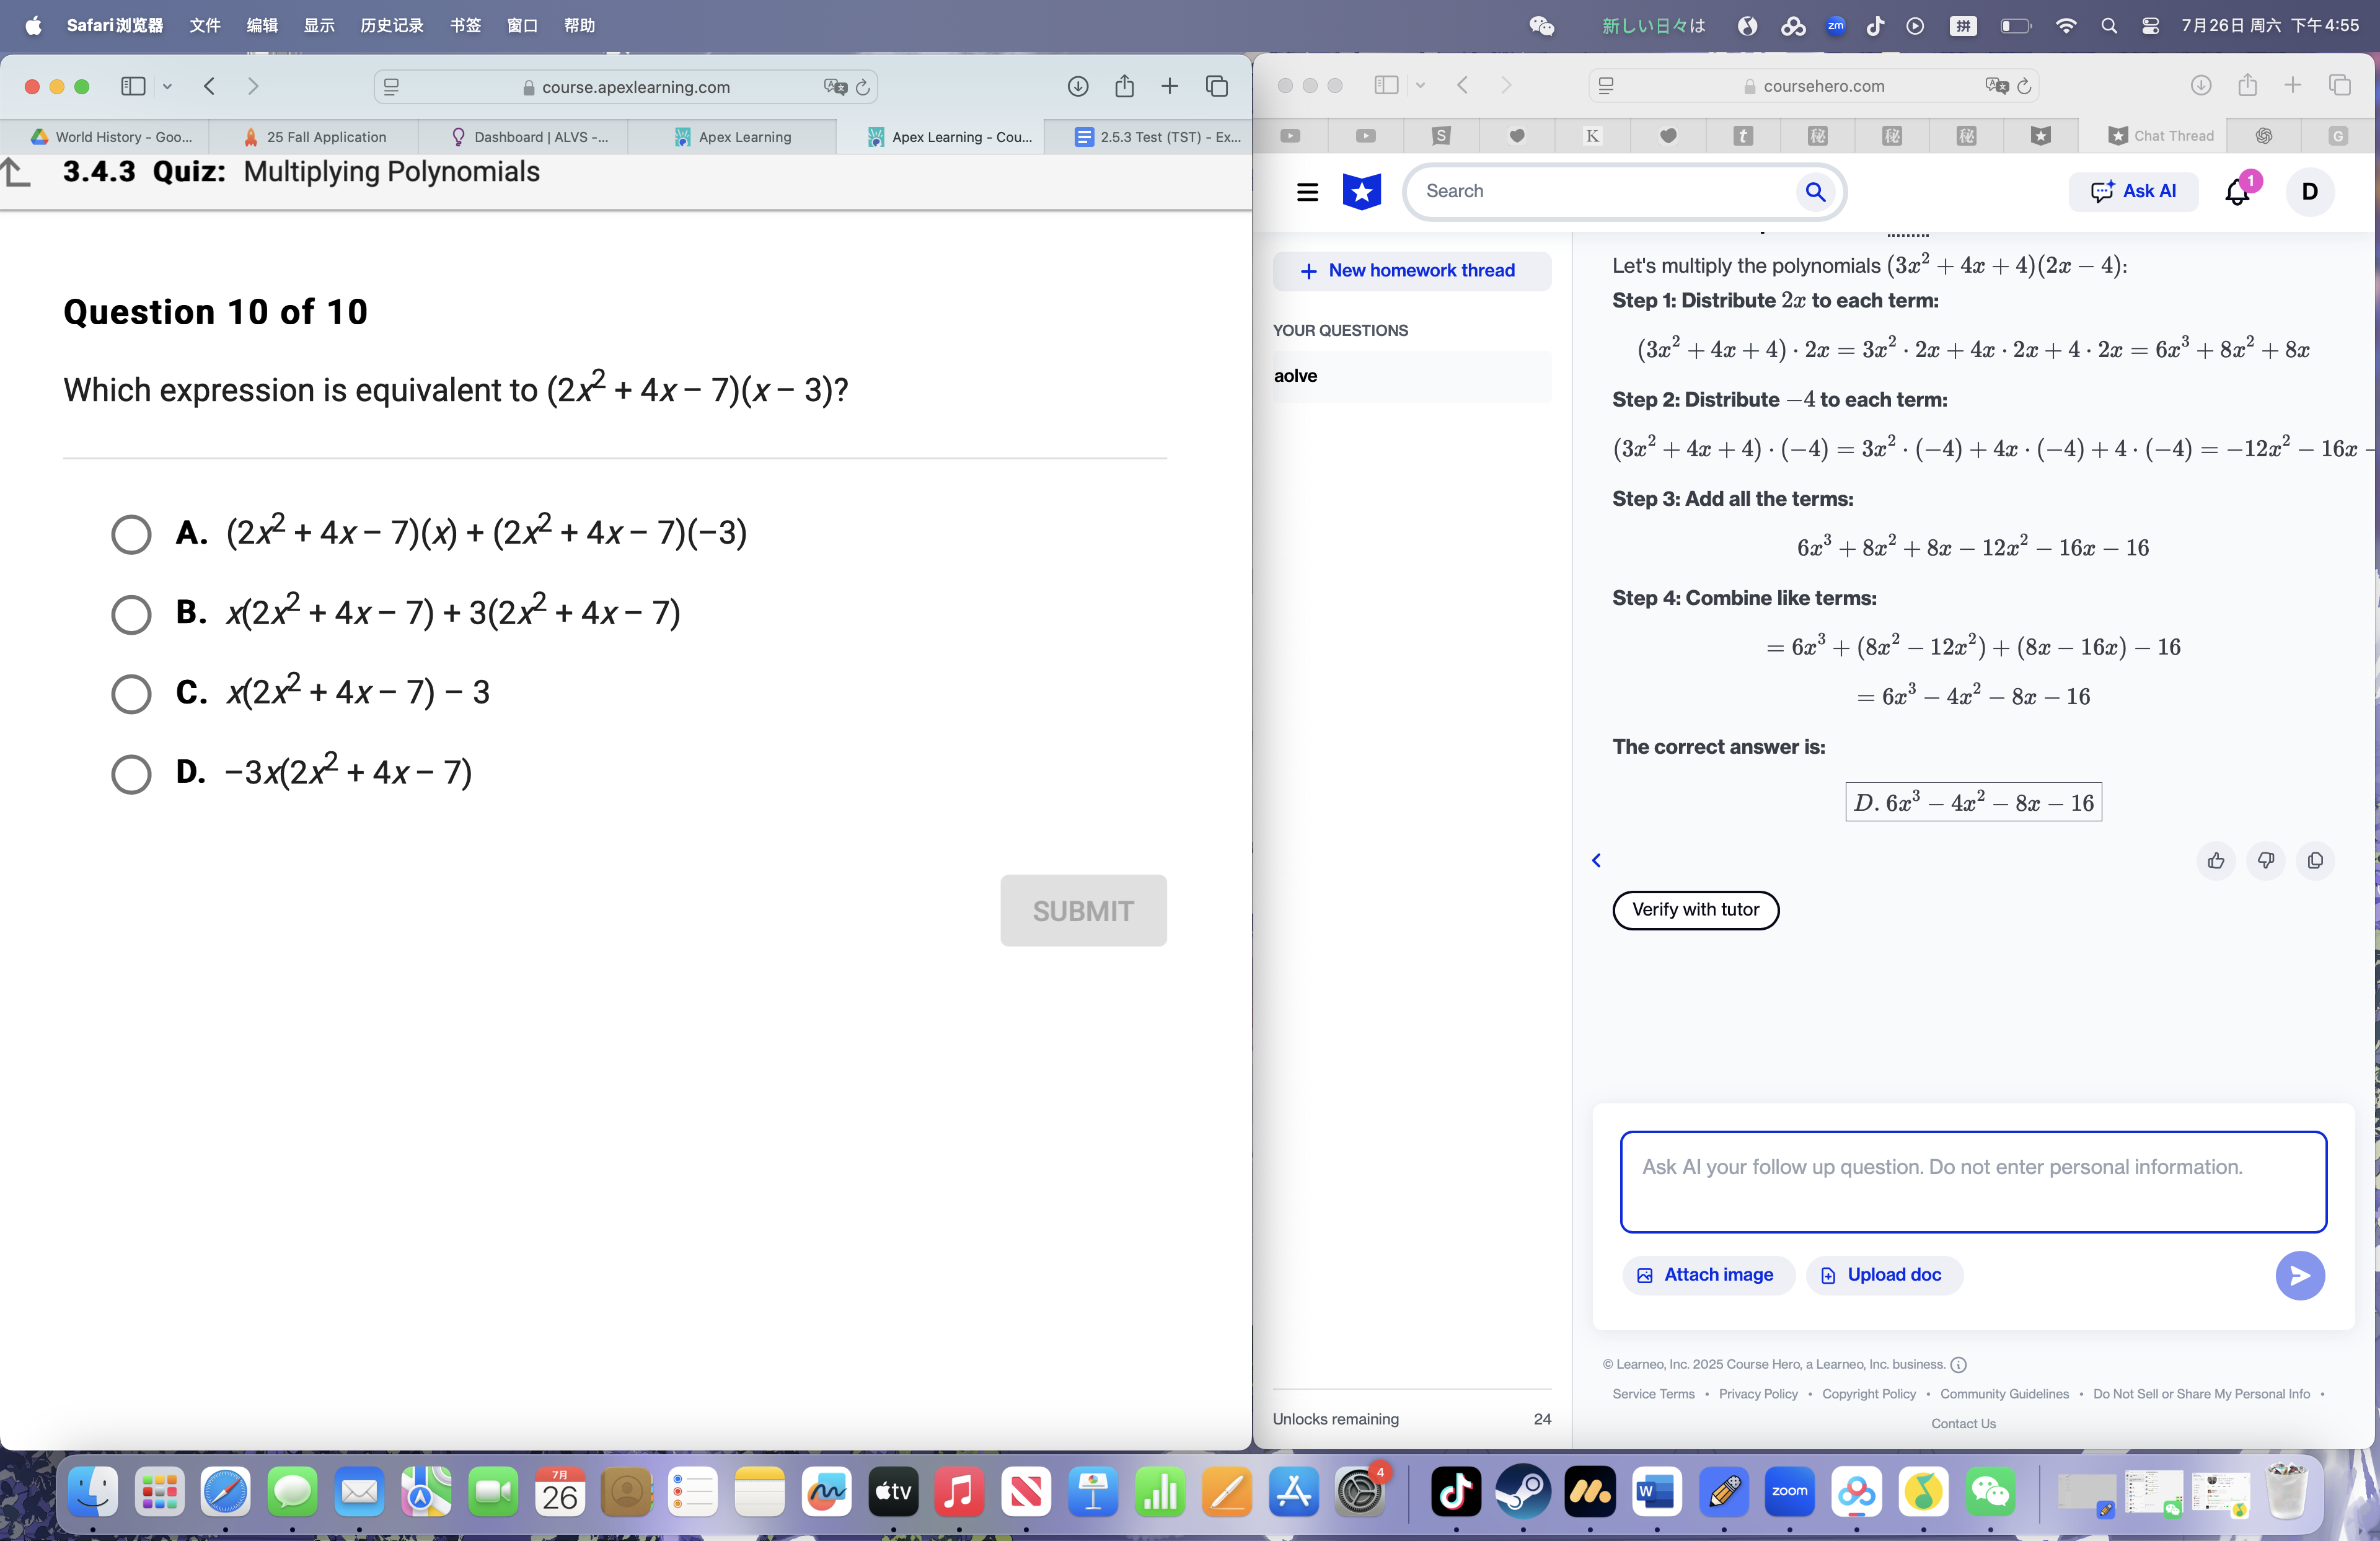This screenshot has width=2380, height=1541.
Task: Click the Safari downloads icon on Apex window
Action: click(1077, 87)
